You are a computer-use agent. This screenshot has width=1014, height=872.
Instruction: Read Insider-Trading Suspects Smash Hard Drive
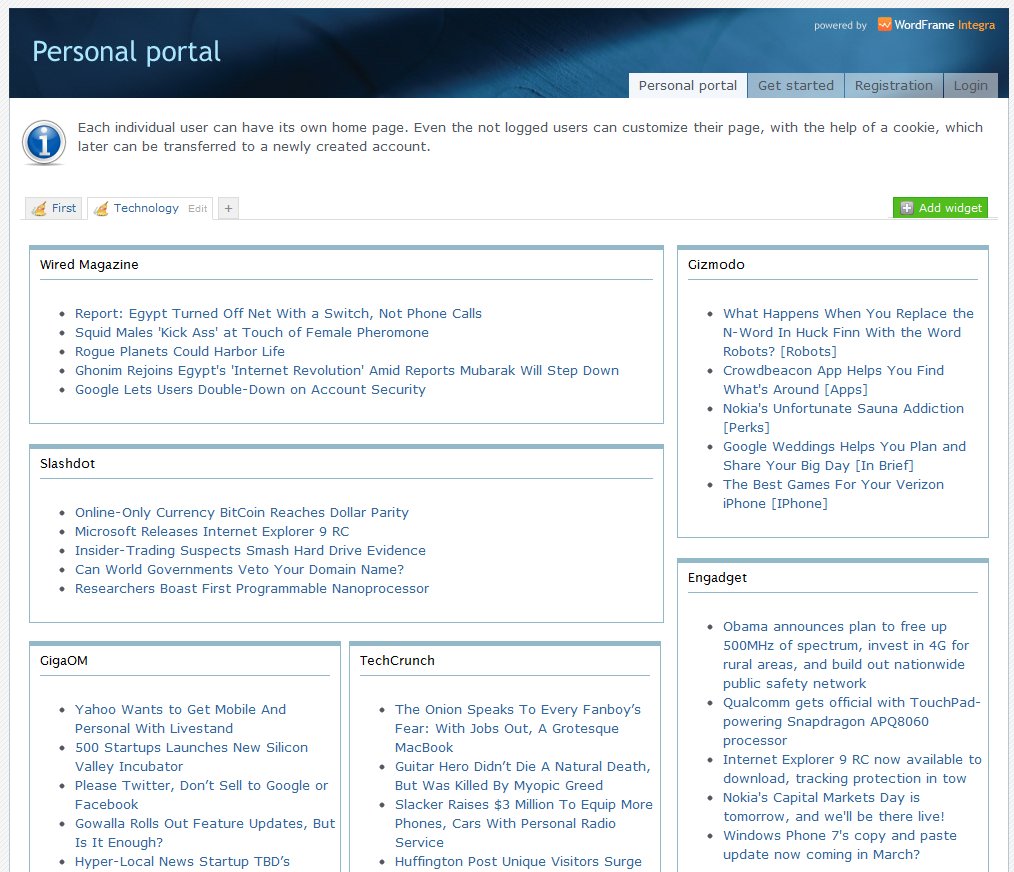click(250, 550)
